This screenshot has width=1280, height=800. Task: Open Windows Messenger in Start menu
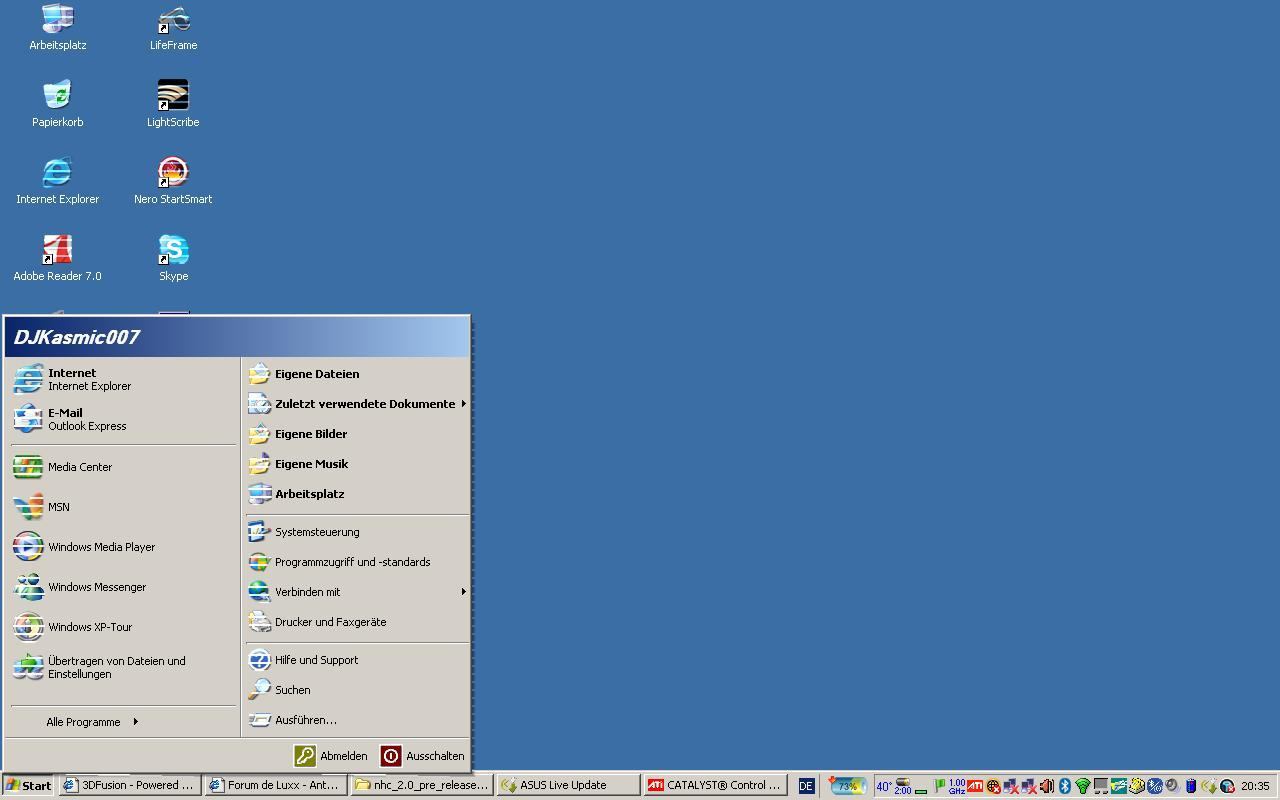[123, 587]
